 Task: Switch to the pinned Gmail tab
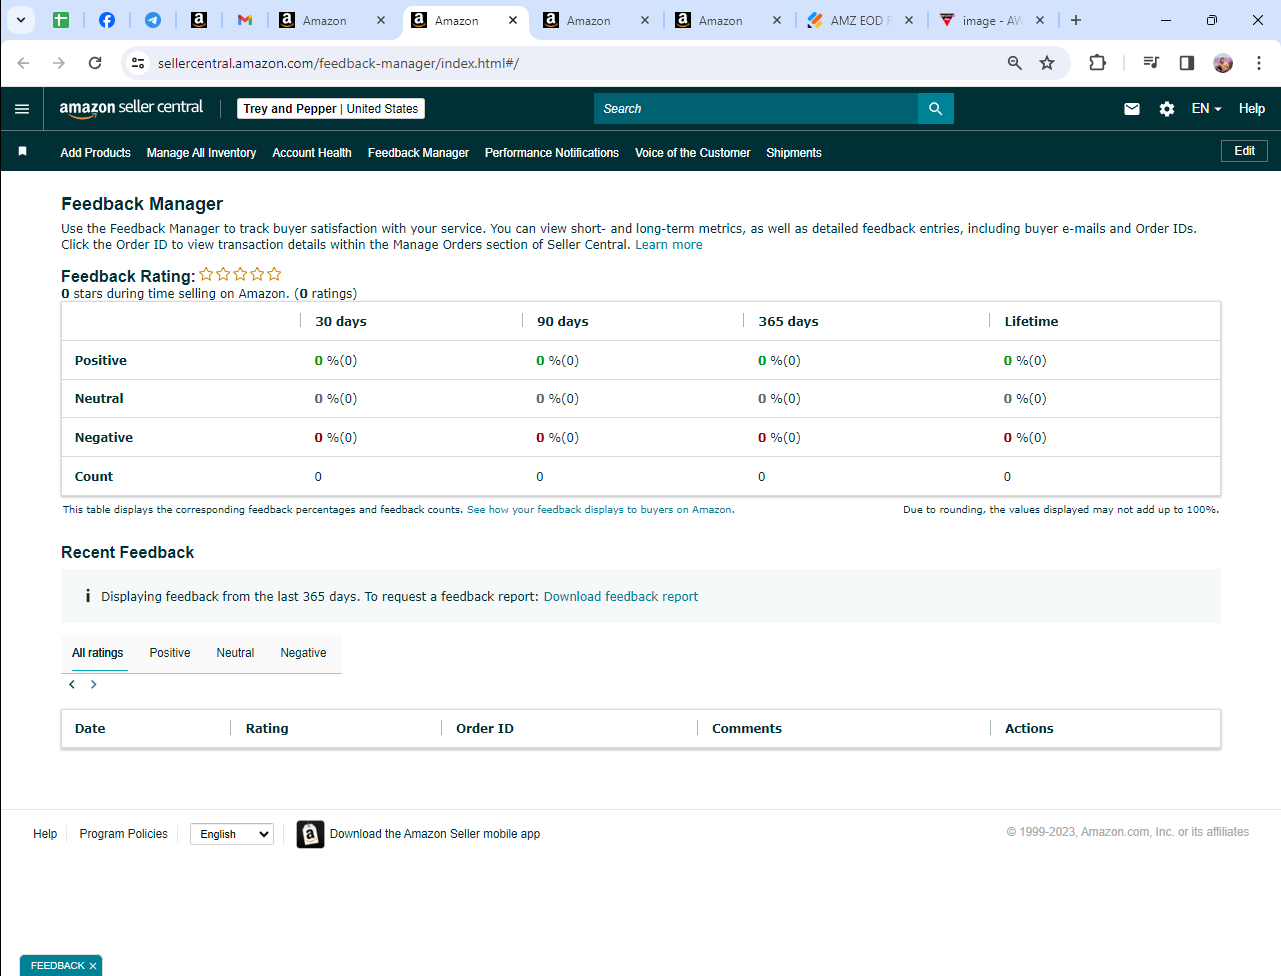[x=245, y=20]
